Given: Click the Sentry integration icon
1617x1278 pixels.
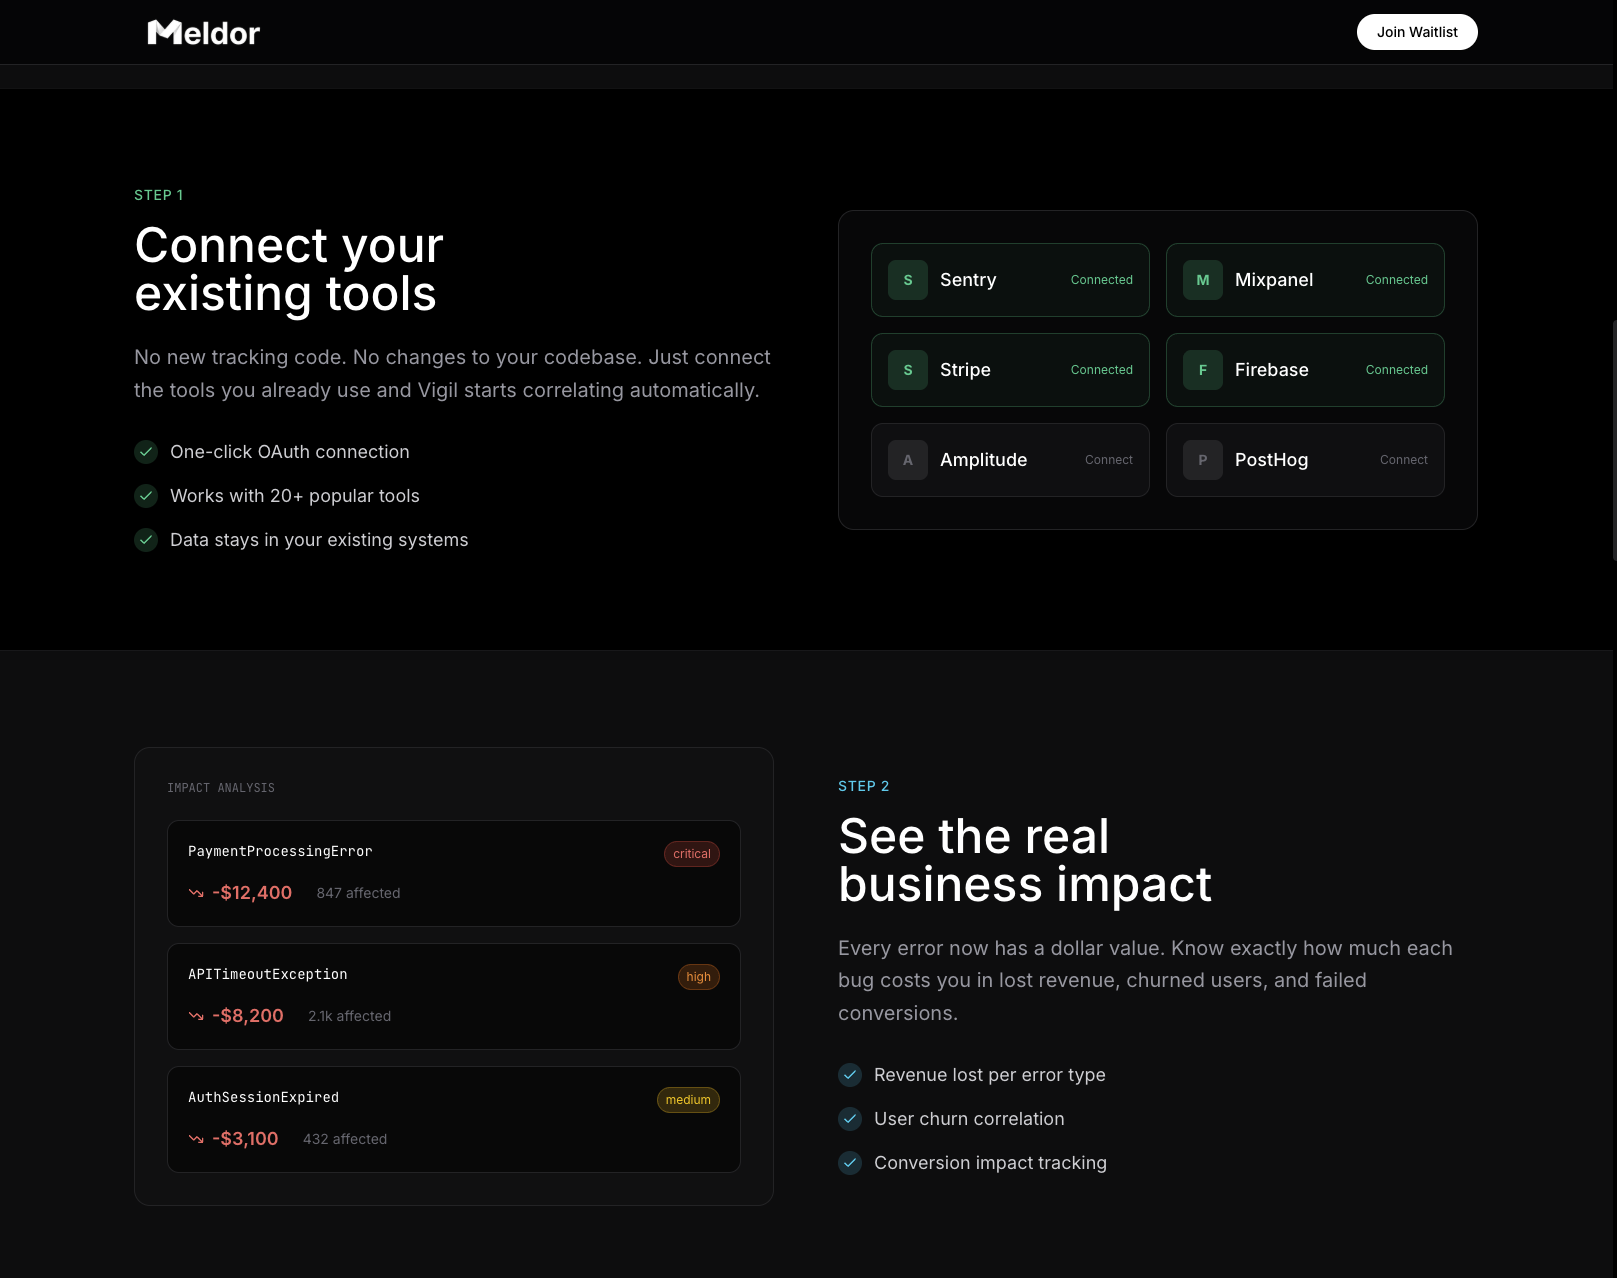Looking at the screenshot, I should (907, 280).
